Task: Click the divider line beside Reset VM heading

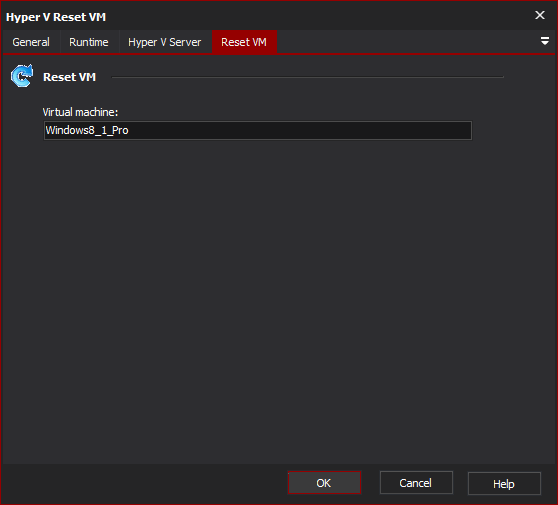Action: (x=307, y=77)
